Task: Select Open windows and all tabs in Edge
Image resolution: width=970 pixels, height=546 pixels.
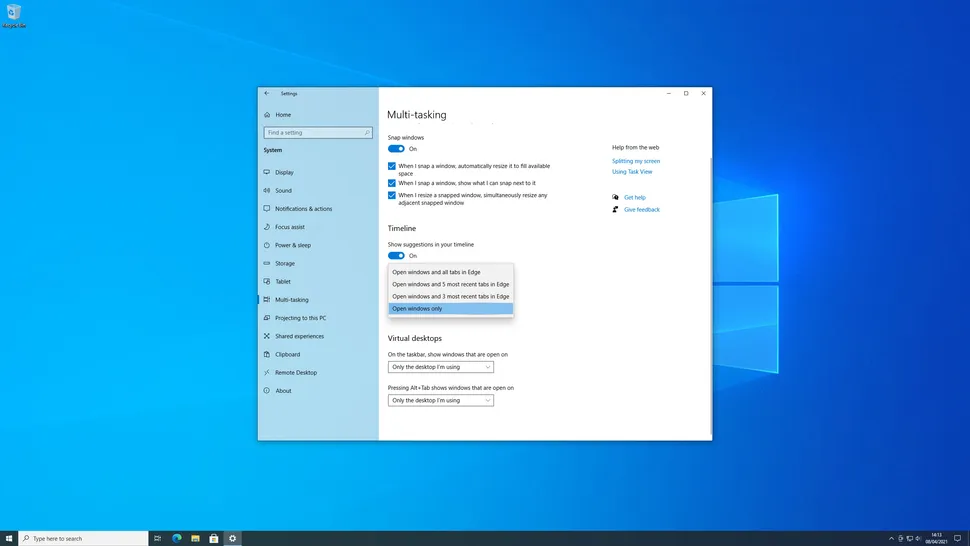Action: (x=450, y=272)
